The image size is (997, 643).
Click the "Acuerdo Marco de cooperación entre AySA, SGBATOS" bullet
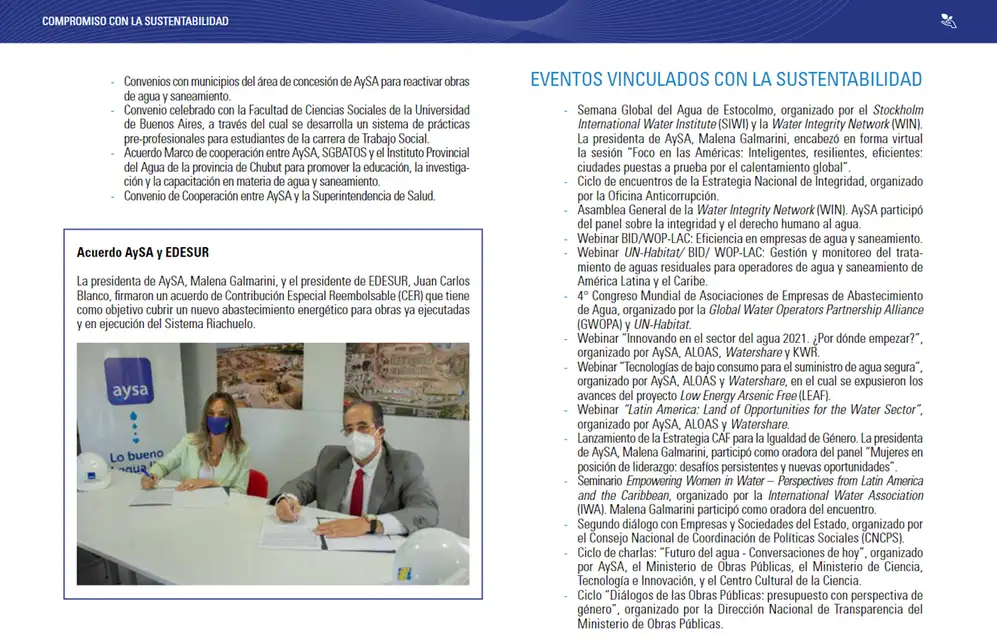[296, 167]
